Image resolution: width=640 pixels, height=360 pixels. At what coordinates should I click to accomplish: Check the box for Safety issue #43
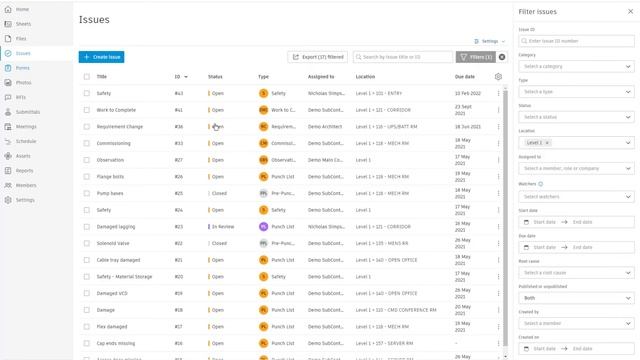tap(87, 93)
